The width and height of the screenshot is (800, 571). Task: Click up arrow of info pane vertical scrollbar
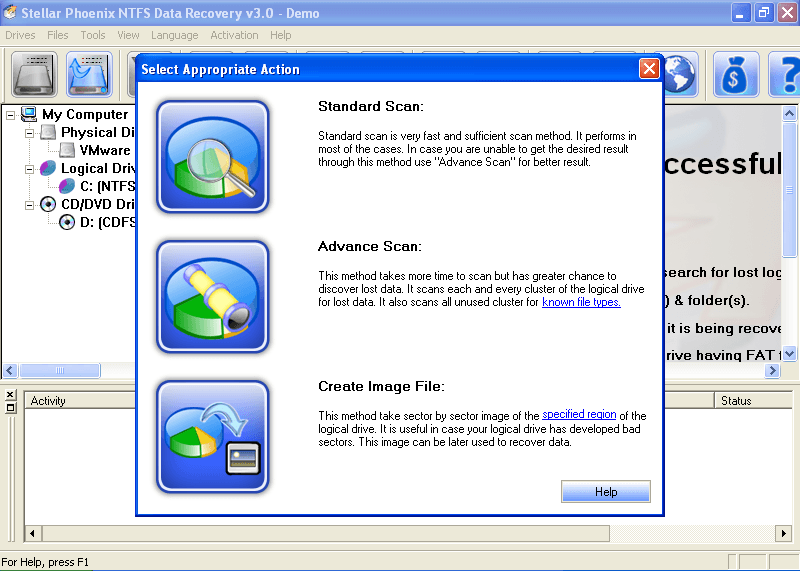[x=789, y=113]
